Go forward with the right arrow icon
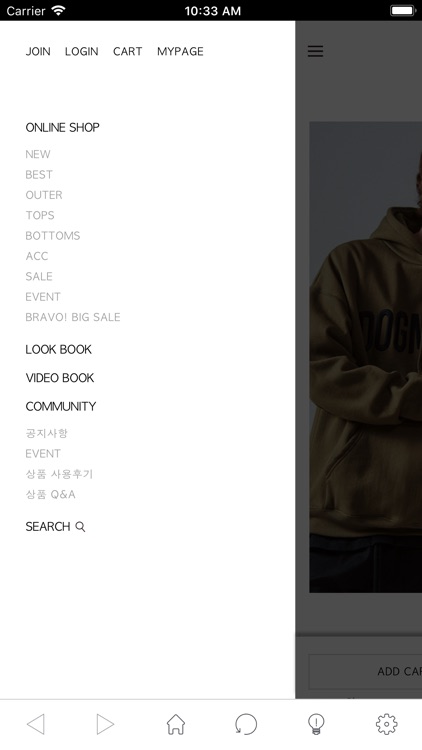The height and width of the screenshot is (750, 422). point(105,724)
